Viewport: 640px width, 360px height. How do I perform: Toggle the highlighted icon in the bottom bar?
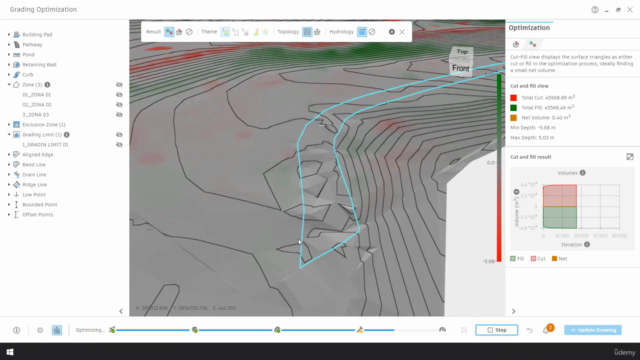(57, 330)
